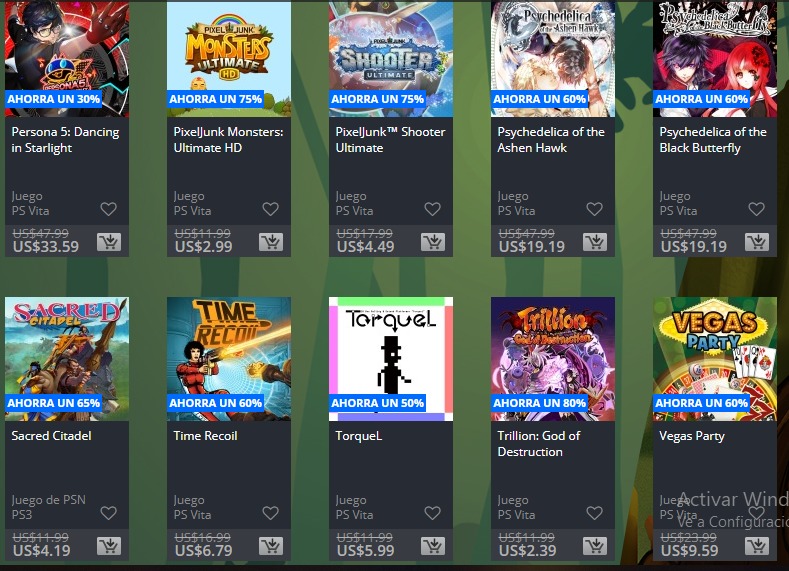Open Psychedelica of the Black Butterfly title link
This screenshot has width=789, height=571.
(x=713, y=140)
